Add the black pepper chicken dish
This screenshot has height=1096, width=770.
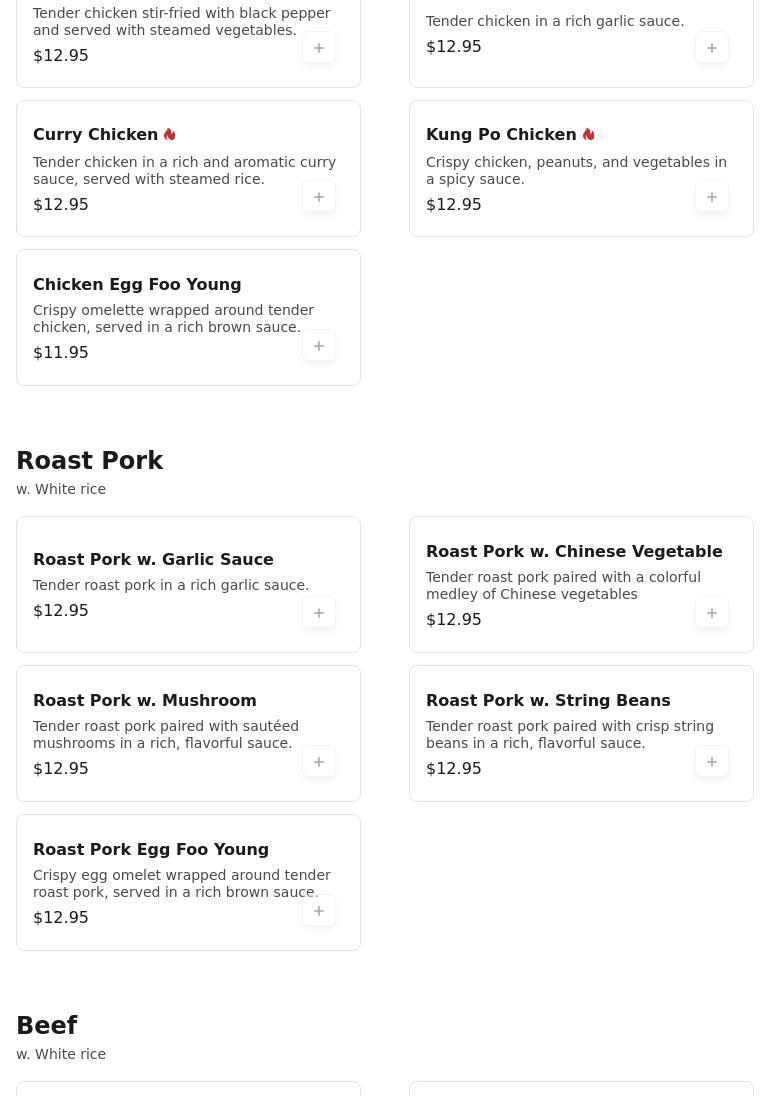[319, 48]
